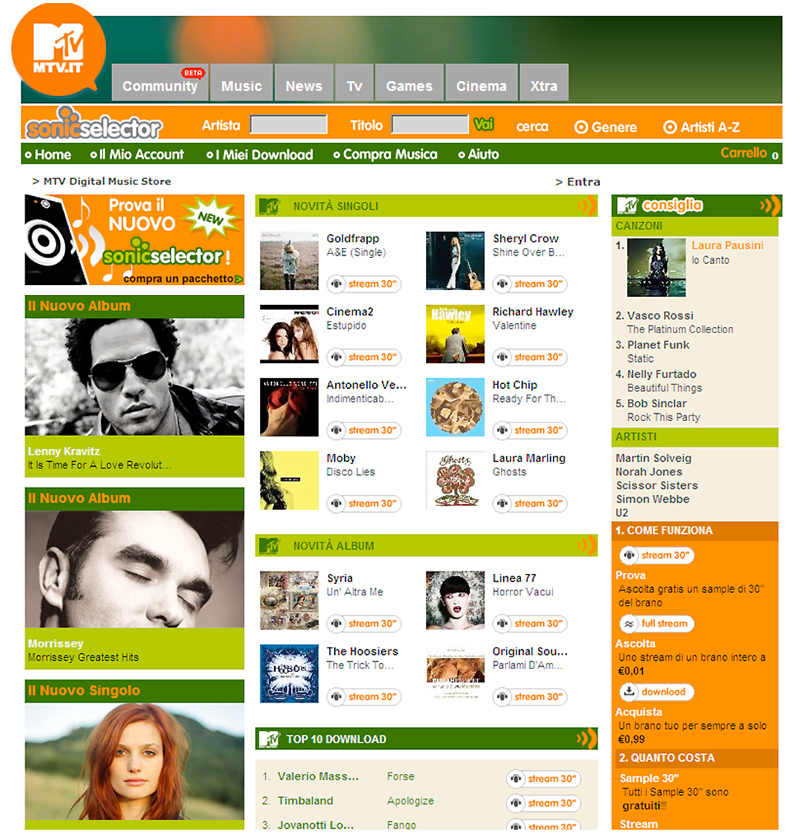Select the Artisti A-Z search option
Image resolution: width=800 pixels, height=833 pixels.
701,128
